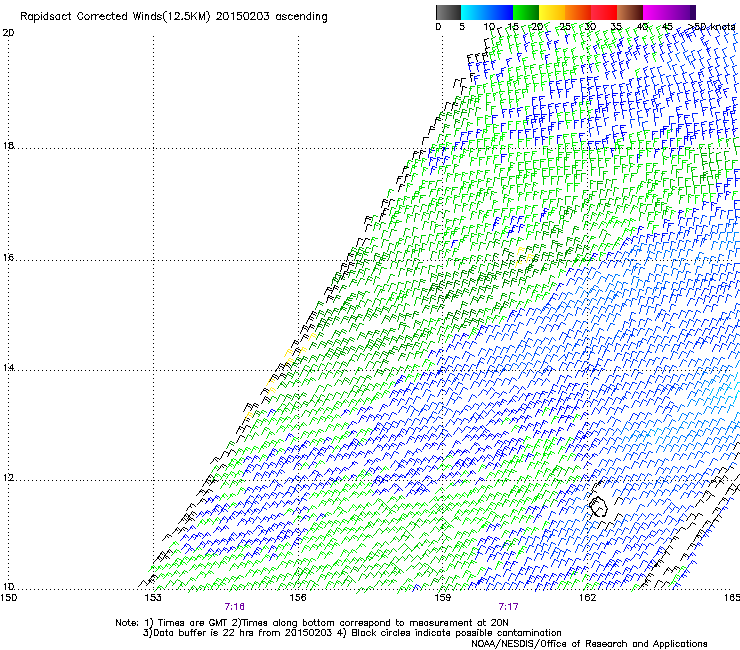This screenshot has height=650, width=740.
Task: Click the gray 0-5 knots legend swatch
Action: pos(448,12)
